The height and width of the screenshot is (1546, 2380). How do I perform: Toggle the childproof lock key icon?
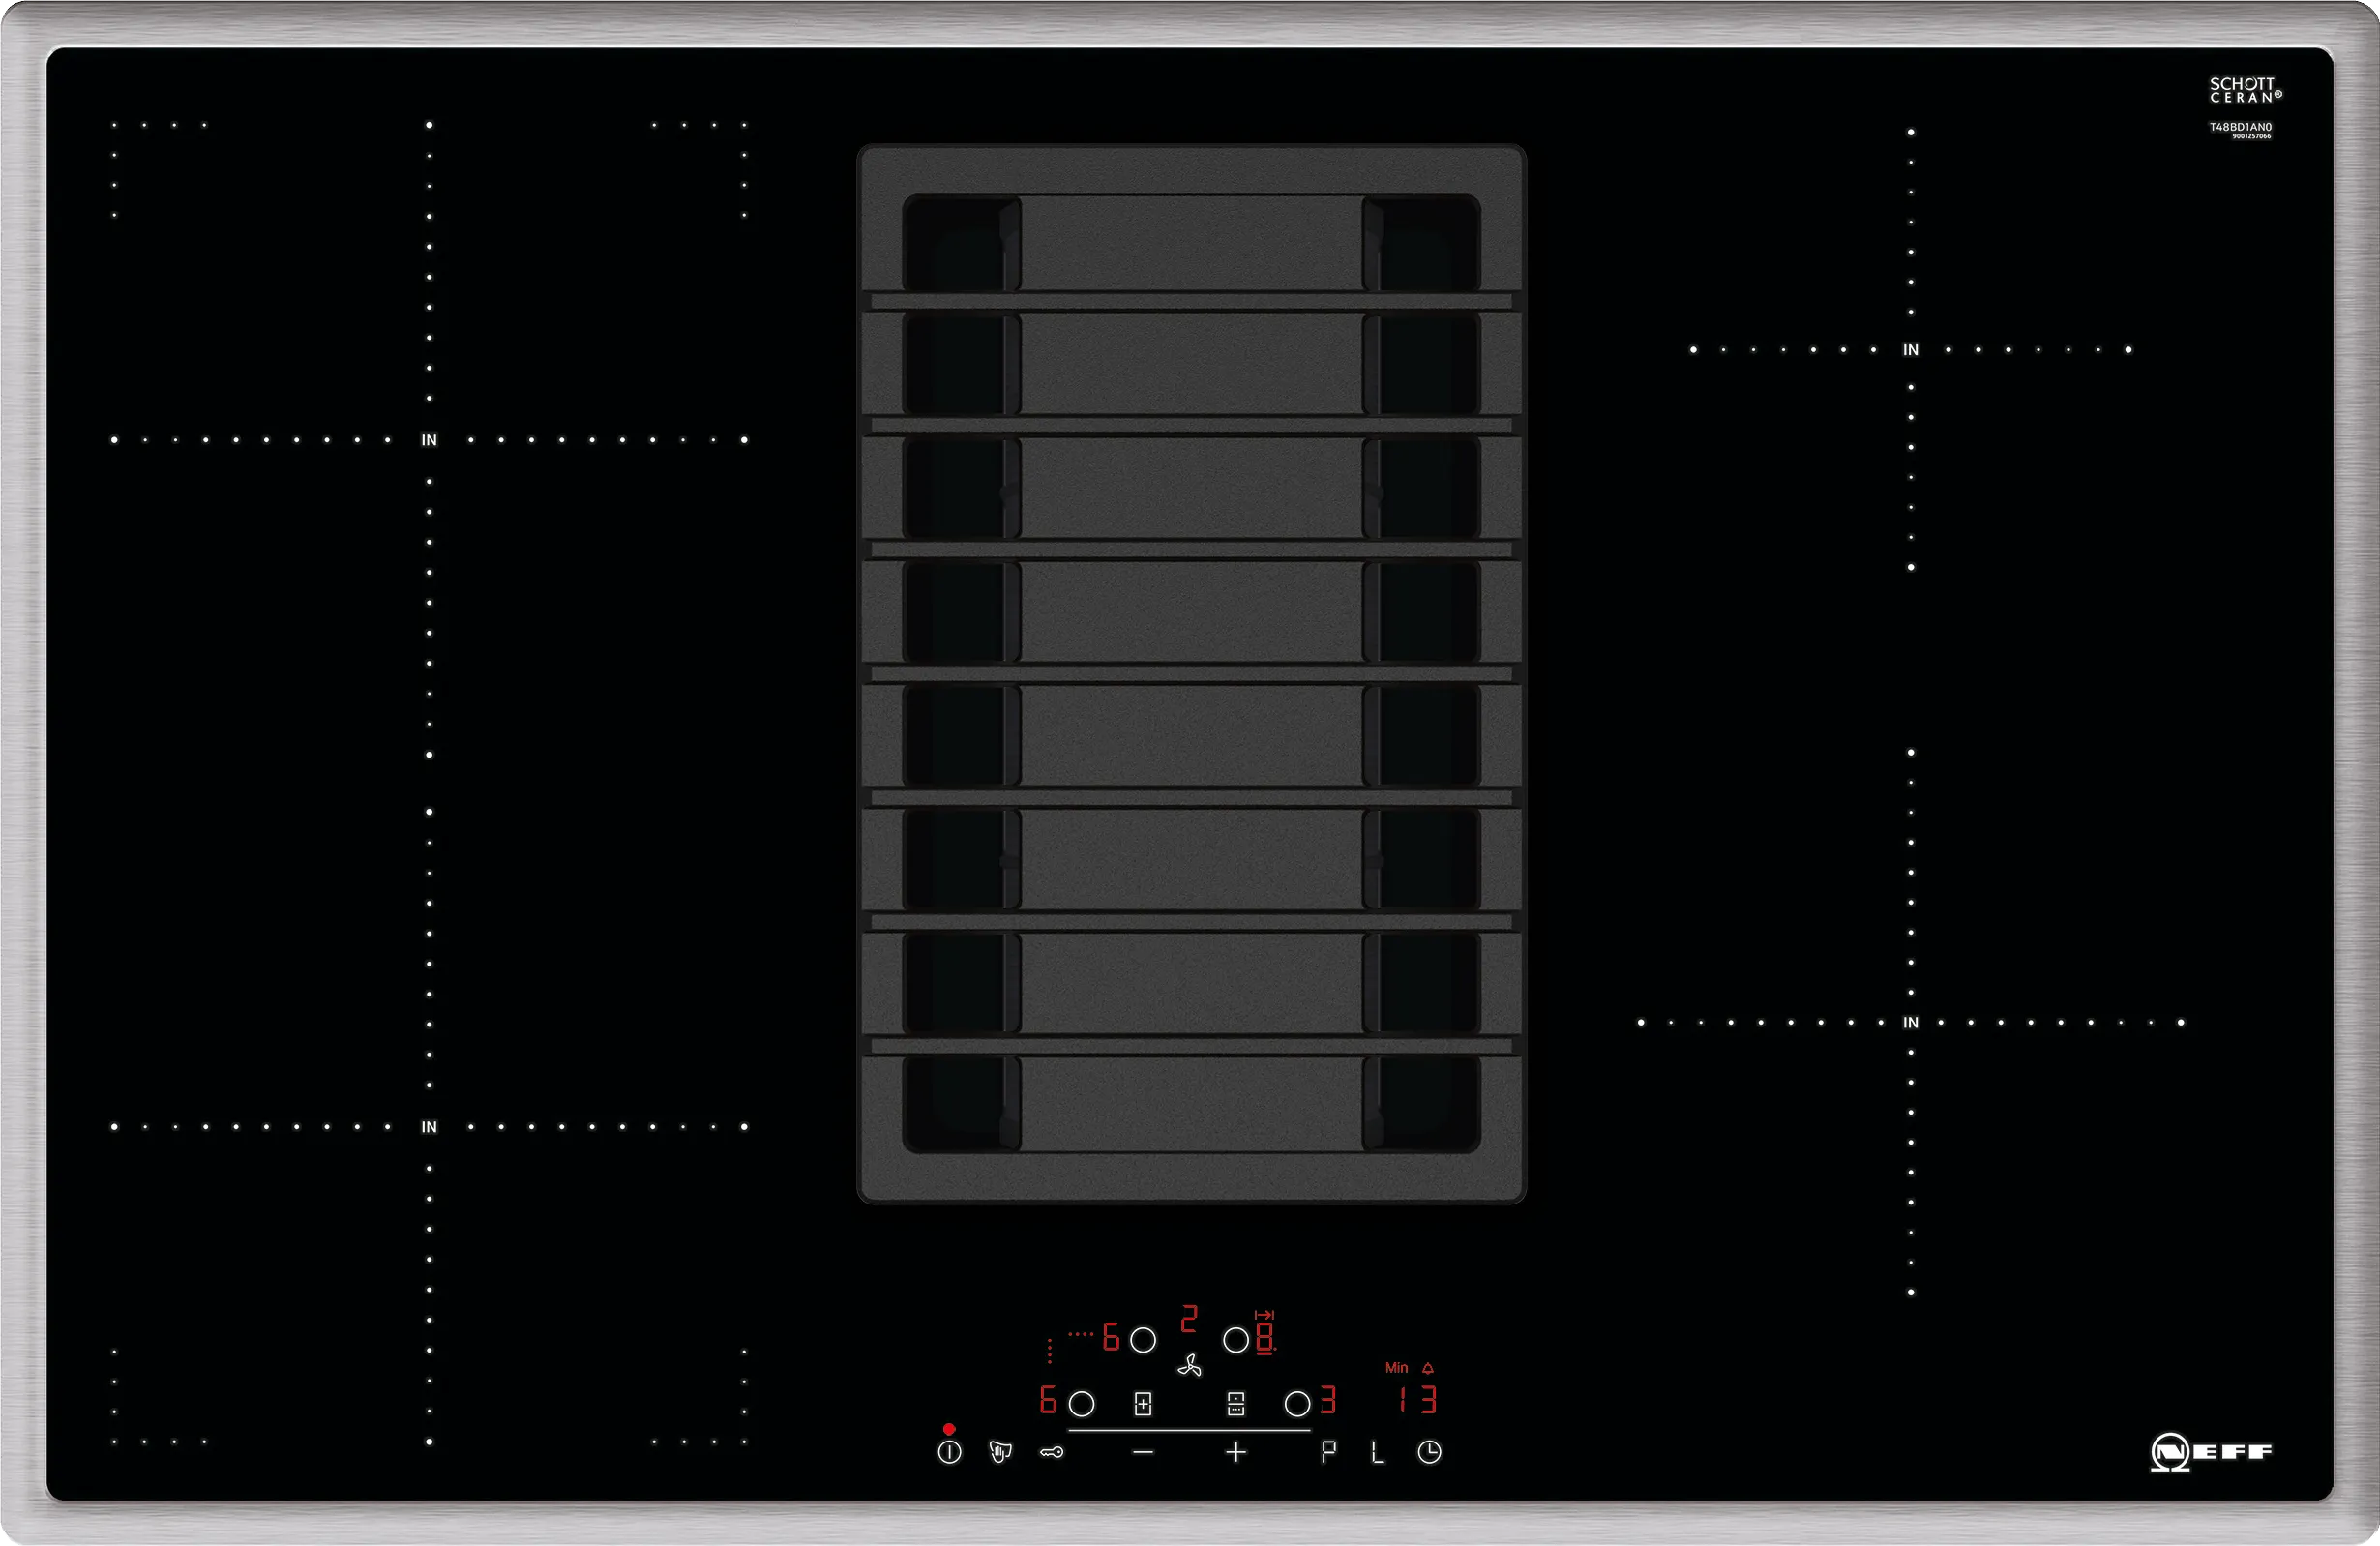(x=1052, y=1452)
